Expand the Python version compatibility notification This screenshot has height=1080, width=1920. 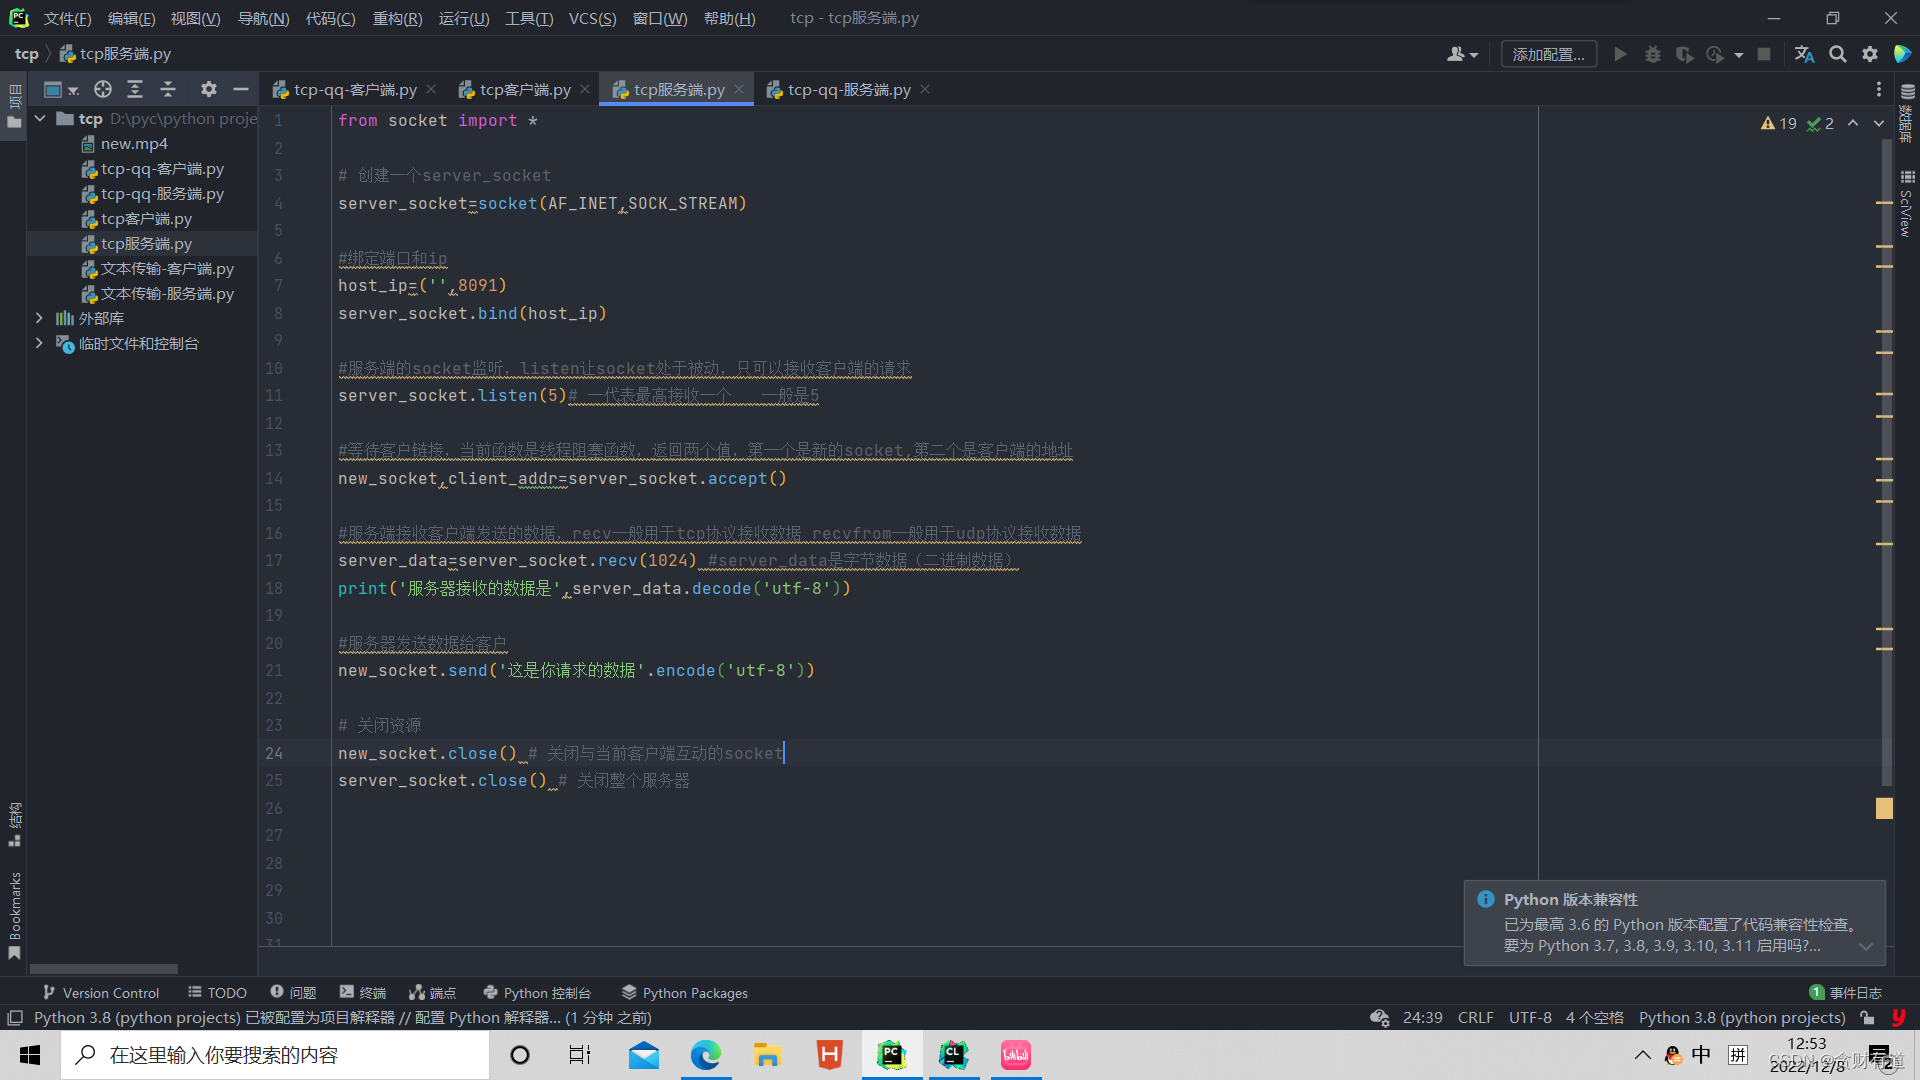pos(1865,946)
